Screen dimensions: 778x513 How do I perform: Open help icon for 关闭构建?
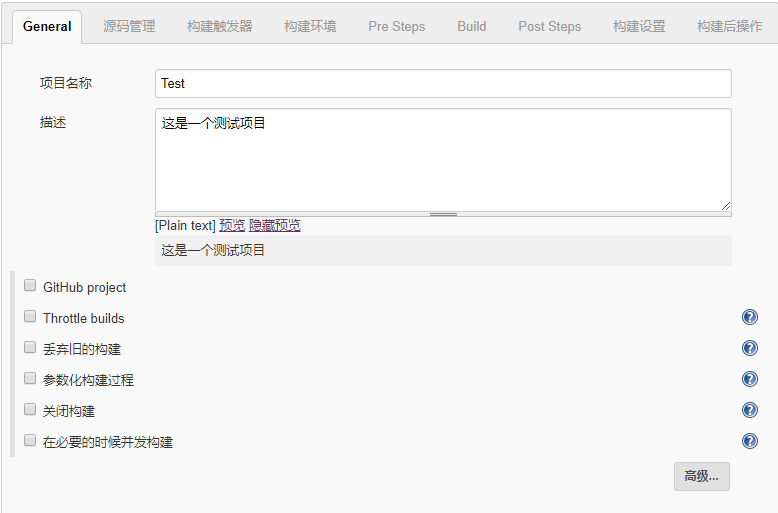click(750, 410)
